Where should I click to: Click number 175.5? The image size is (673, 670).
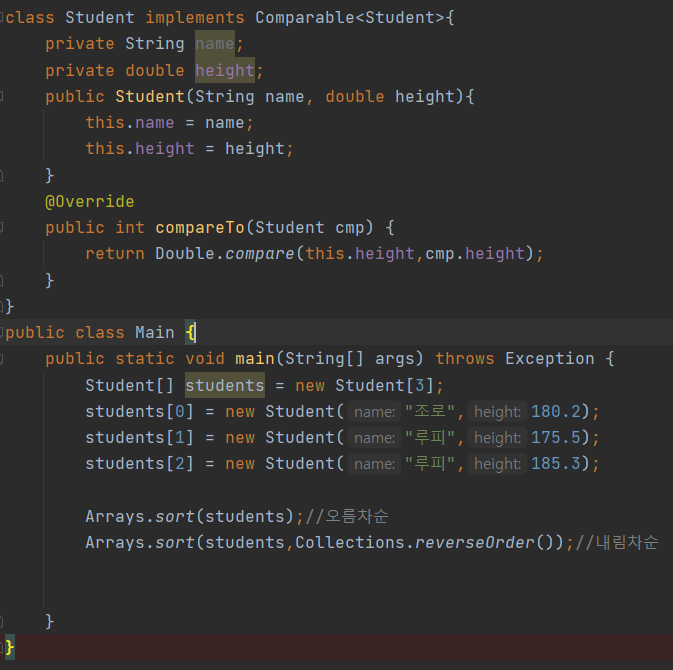point(555,438)
